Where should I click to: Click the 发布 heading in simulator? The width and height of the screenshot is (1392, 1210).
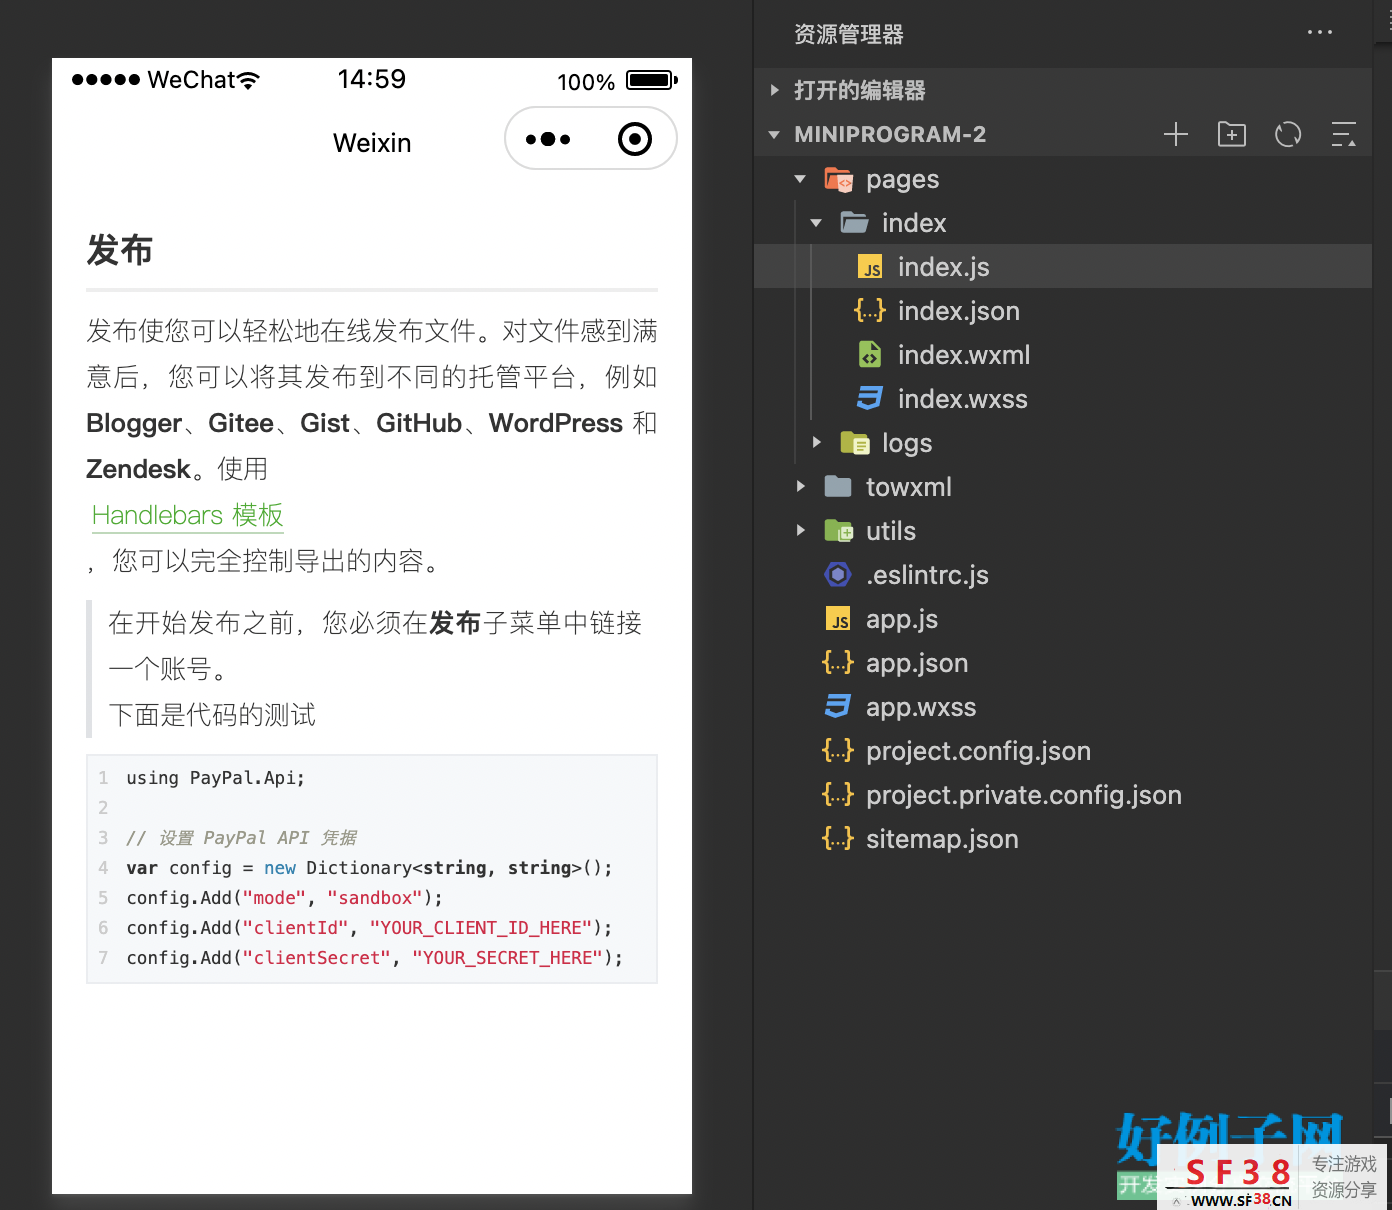tap(120, 250)
